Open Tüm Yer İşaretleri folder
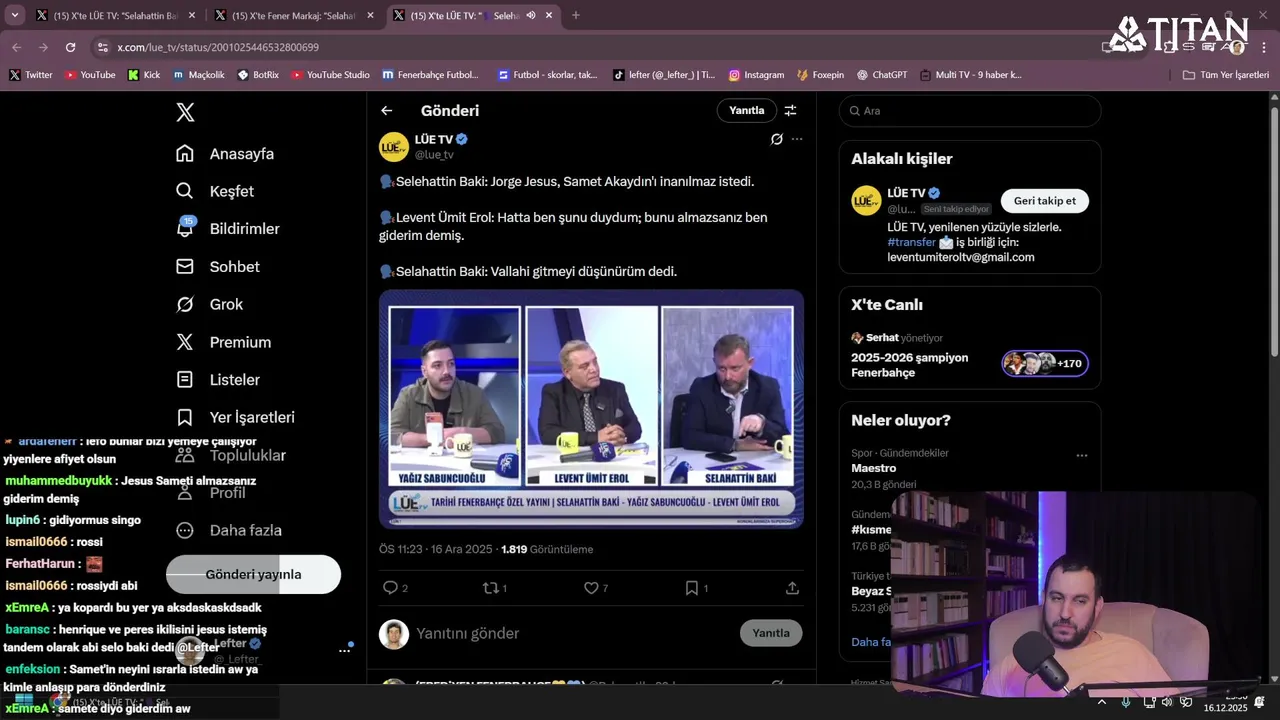Image resolution: width=1280 pixels, height=720 pixels. [1225, 75]
